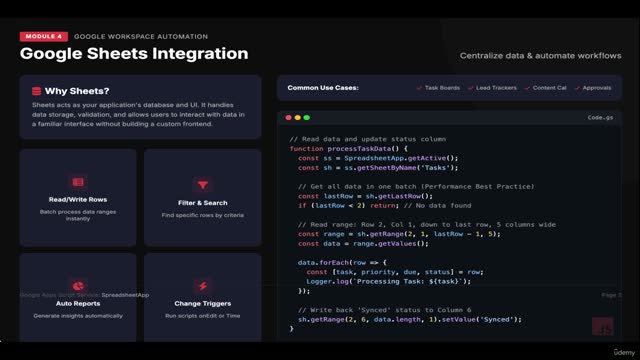Click the green dot in code window header

tap(307, 118)
